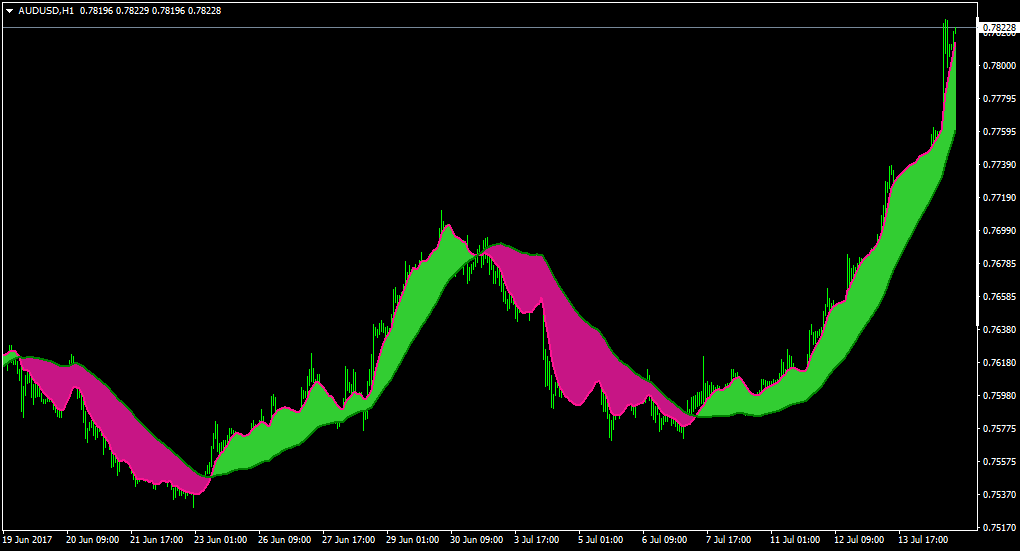Select the current price label 0.78228
This screenshot has height=551, width=1020.
click(999, 27)
